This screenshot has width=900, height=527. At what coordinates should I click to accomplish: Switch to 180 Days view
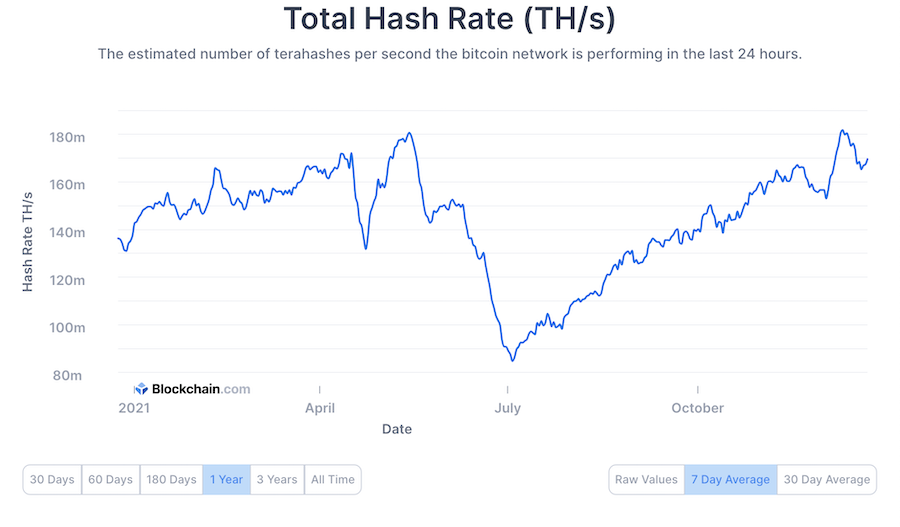171,479
